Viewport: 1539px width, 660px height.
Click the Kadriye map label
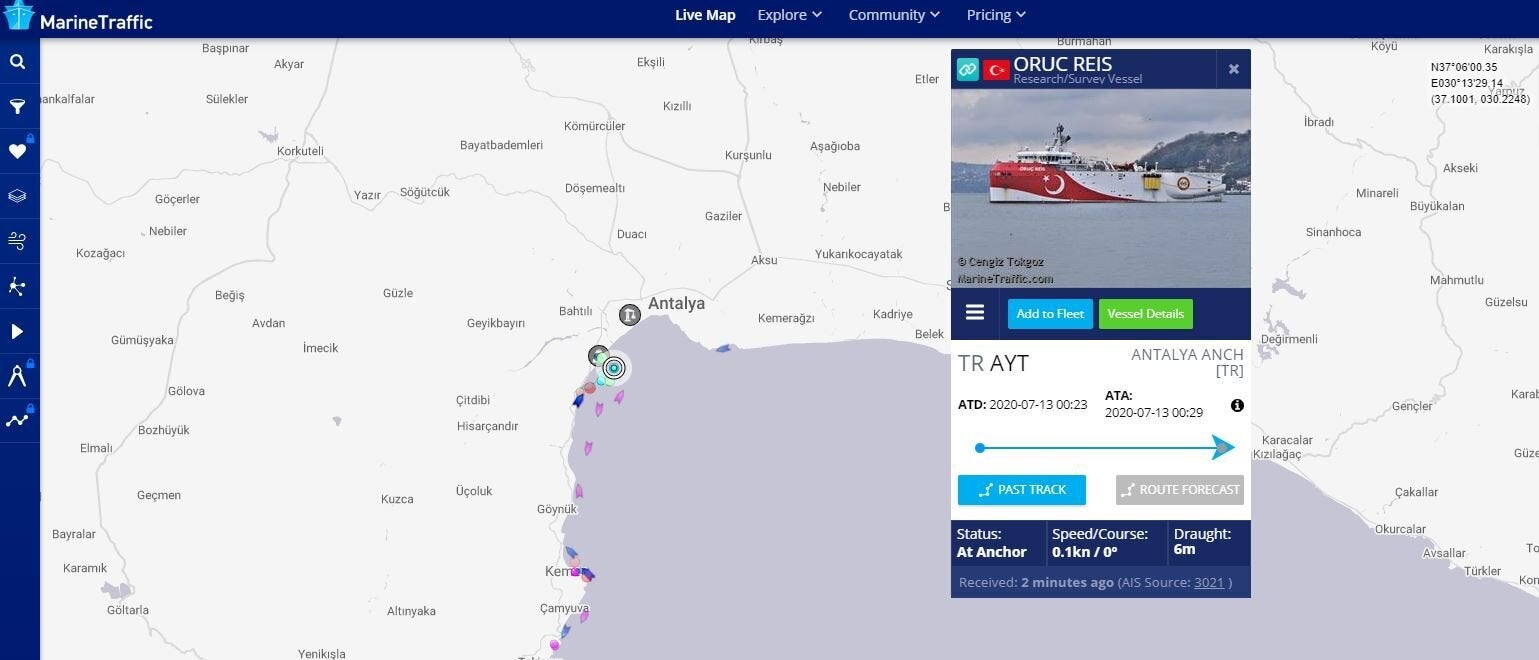click(893, 314)
